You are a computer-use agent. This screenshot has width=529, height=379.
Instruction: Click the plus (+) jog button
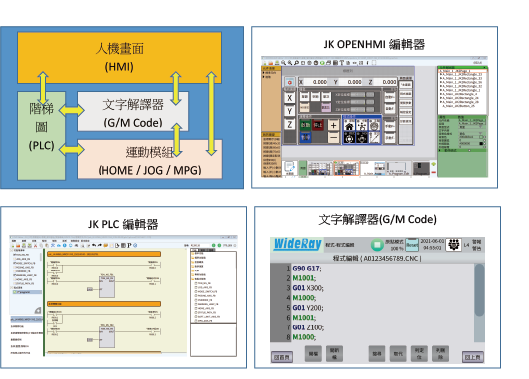coord(333,125)
